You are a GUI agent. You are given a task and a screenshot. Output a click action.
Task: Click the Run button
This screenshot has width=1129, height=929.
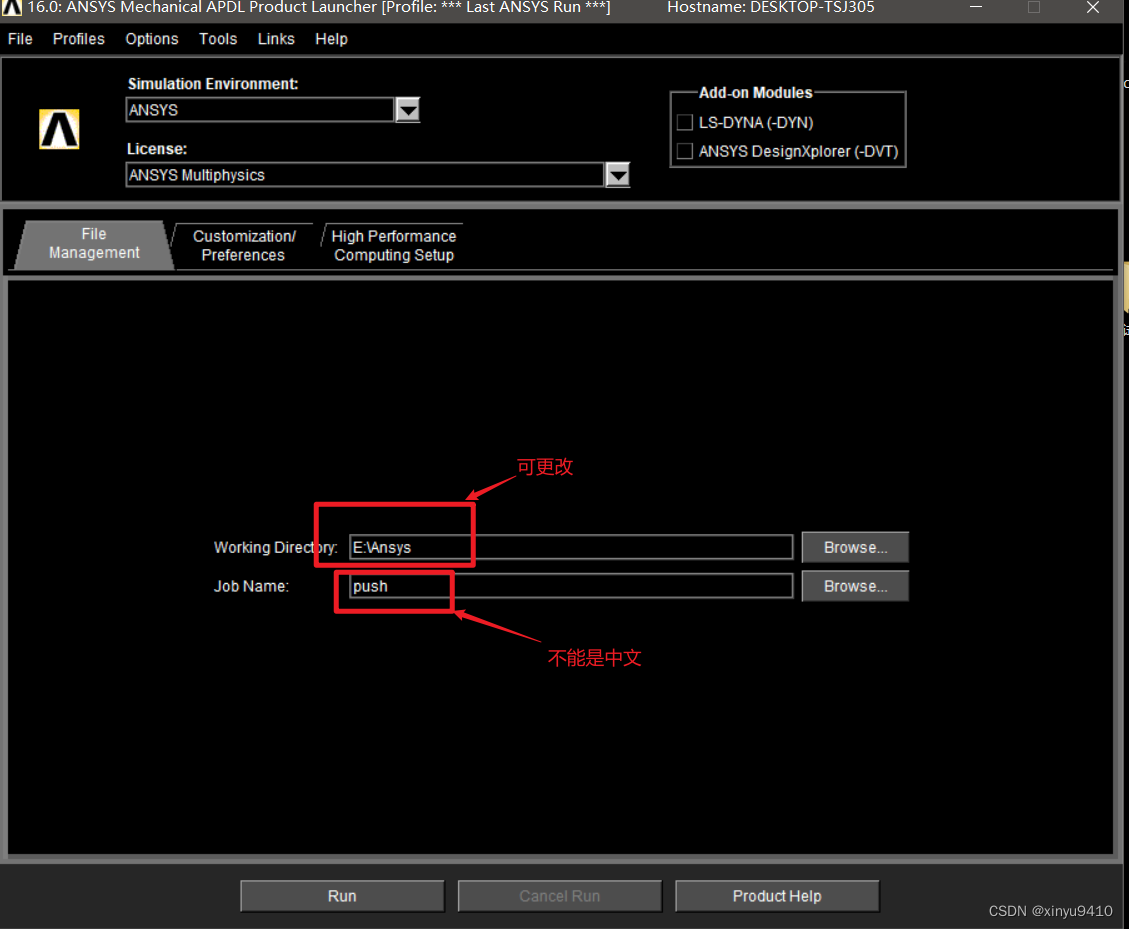coord(342,896)
